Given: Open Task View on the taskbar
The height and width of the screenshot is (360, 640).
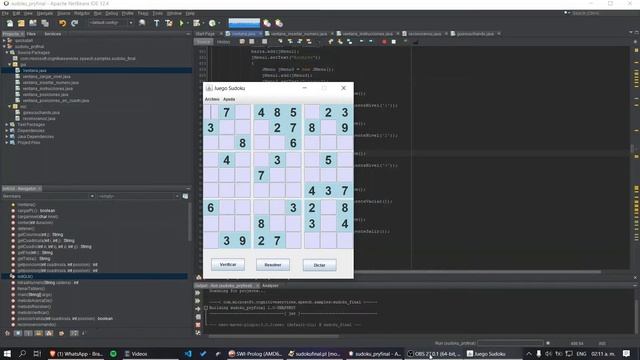Looking at the screenshot, I should [37, 353].
